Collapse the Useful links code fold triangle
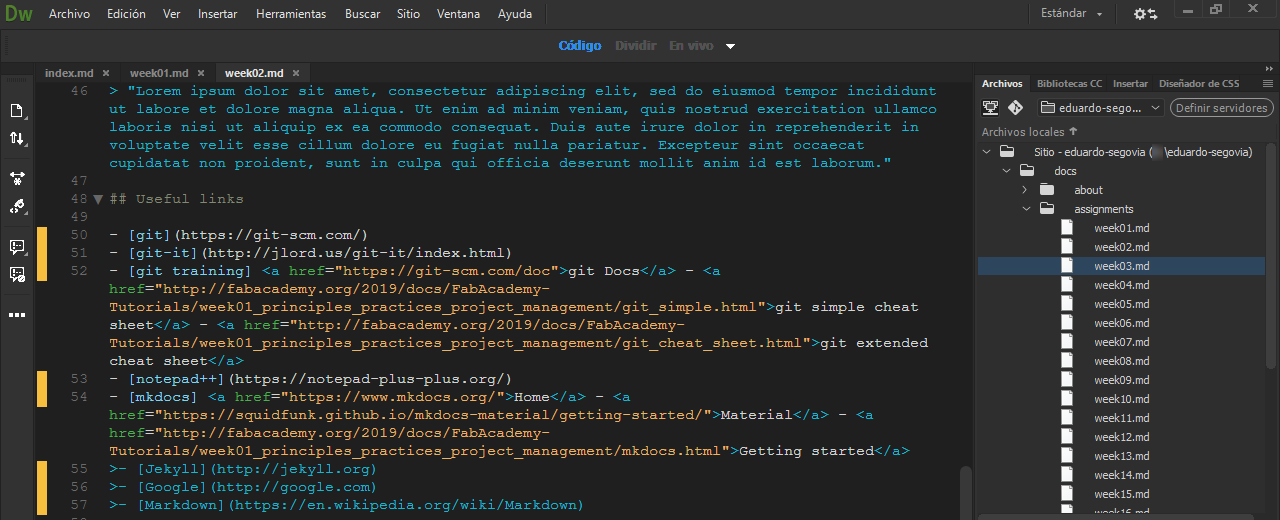Viewport: 1280px width, 520px height. [x=98, y=199]
